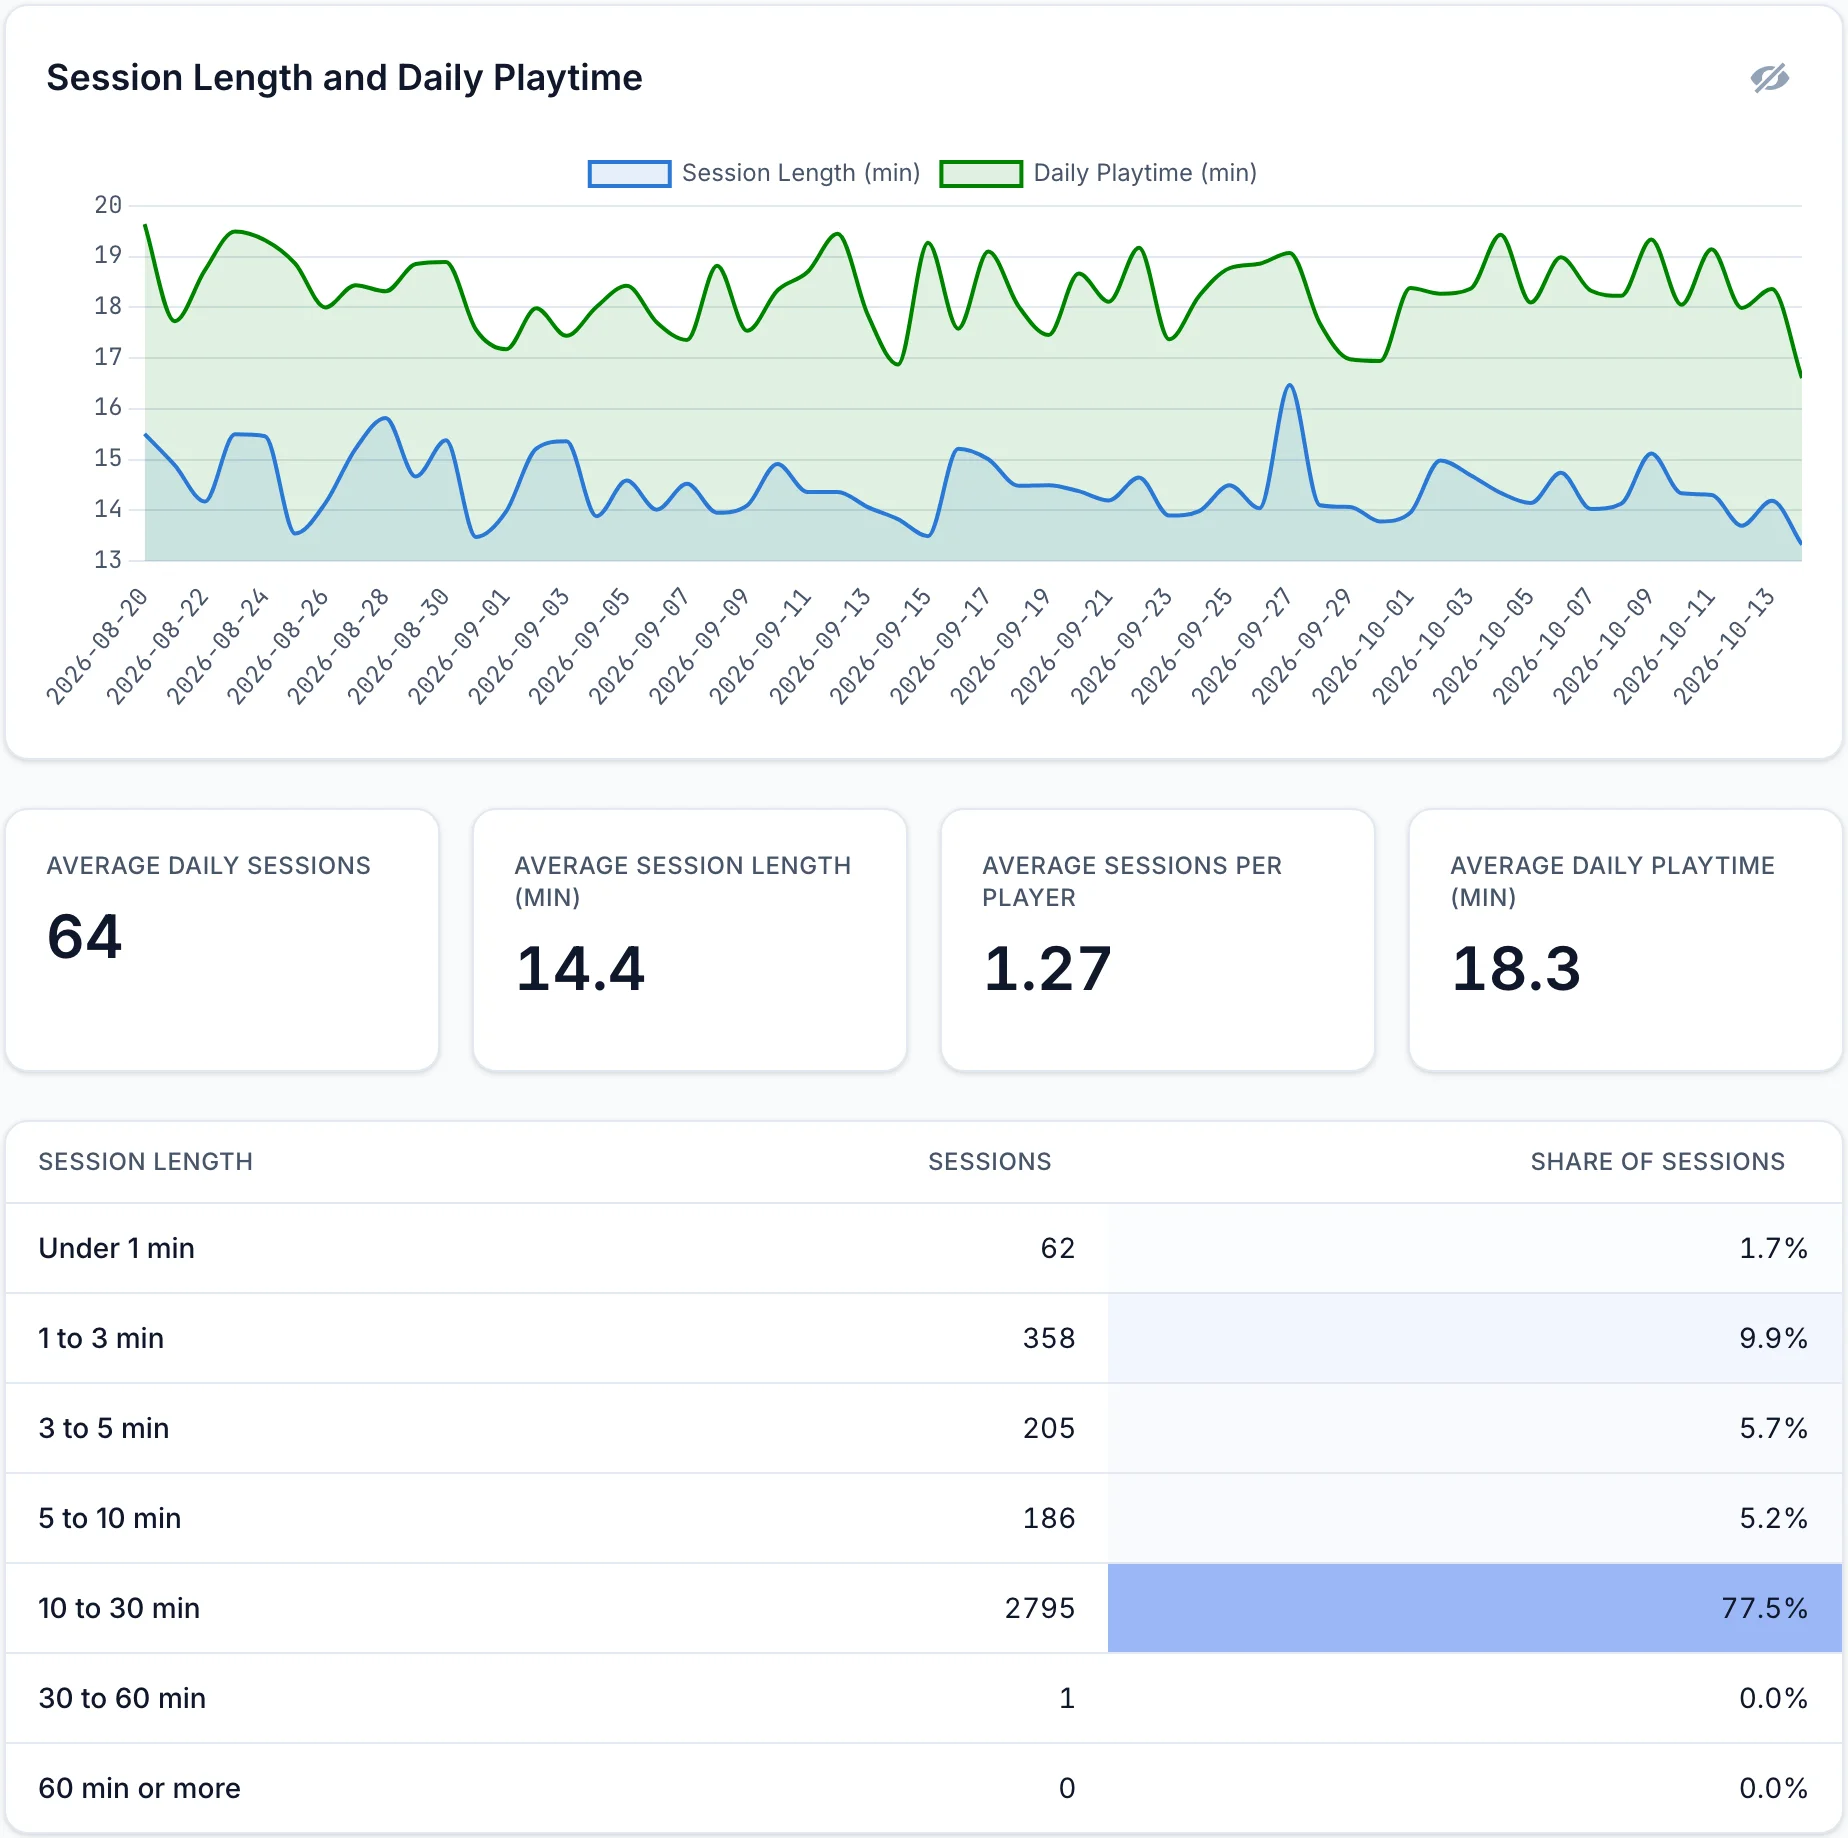This screenshot has width=1848, height=1838.
Task: Click the y-axis value 20
Action: point(108,205)
